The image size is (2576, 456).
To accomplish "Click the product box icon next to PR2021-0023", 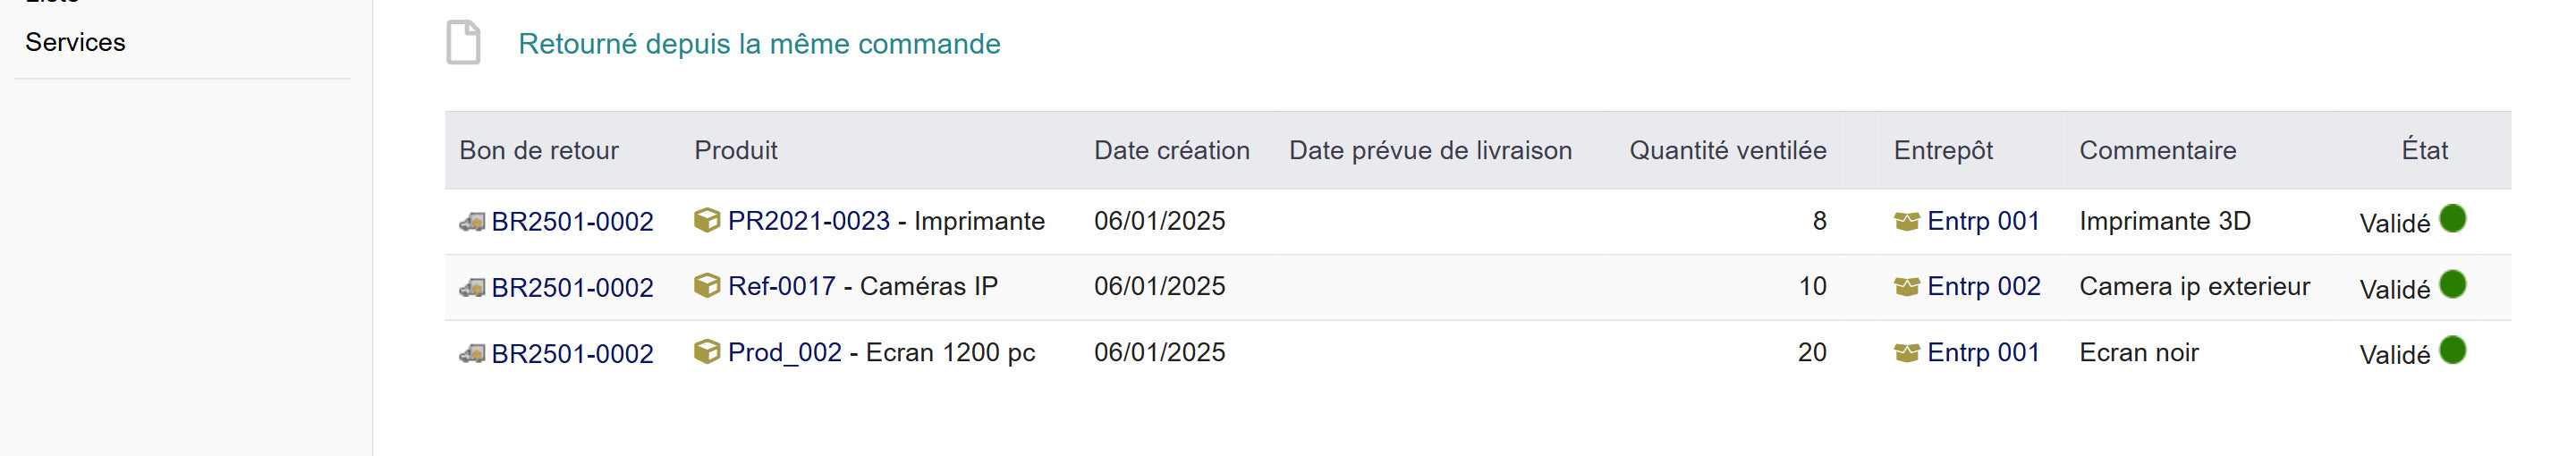I will [x=707, y=220].
